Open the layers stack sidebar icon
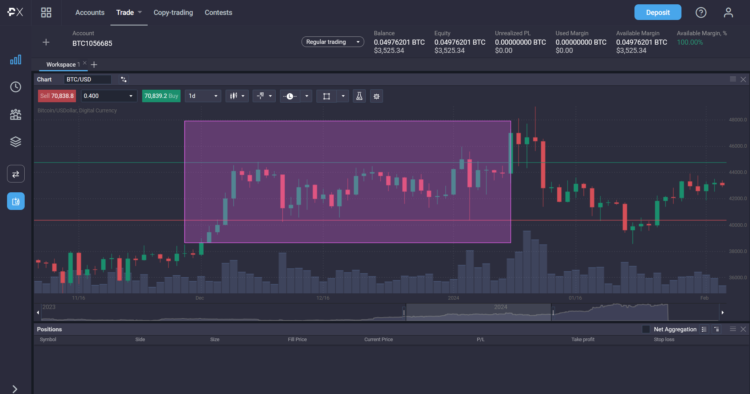 [x=16, y=142]
